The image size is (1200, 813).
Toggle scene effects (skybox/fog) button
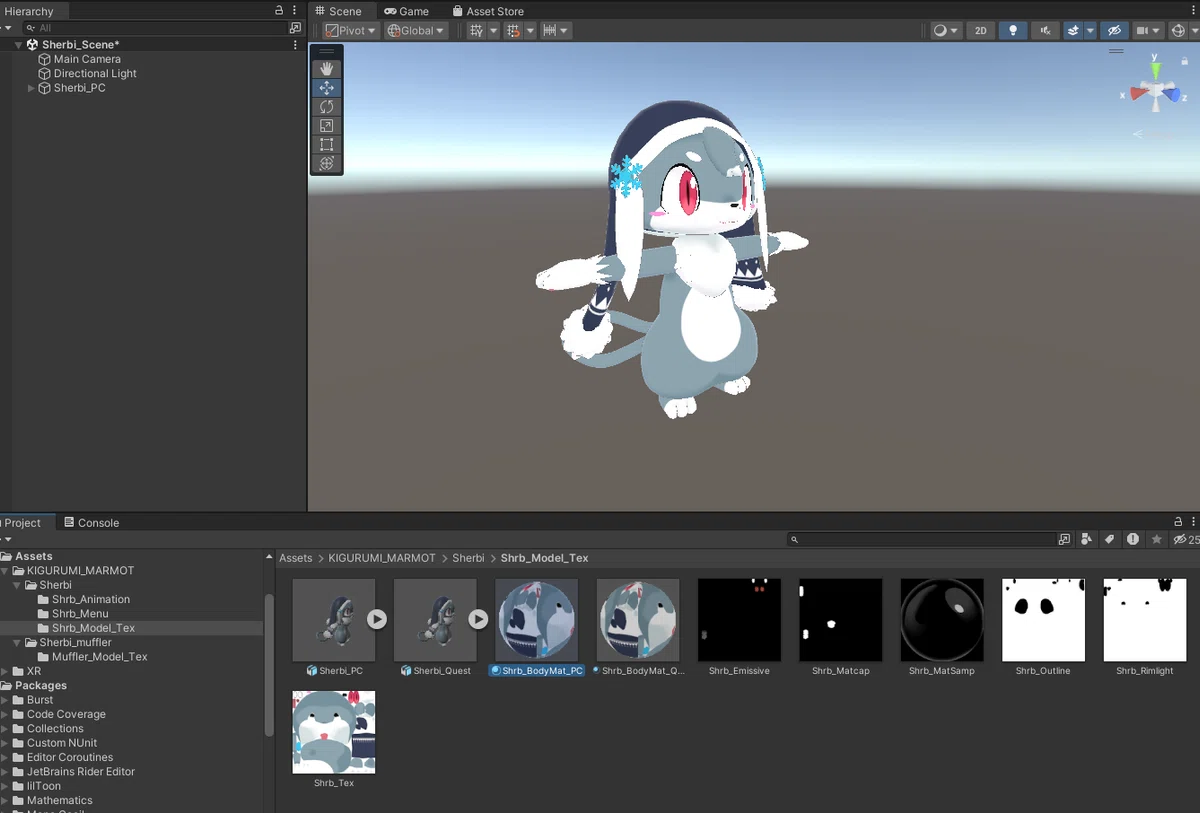(1073, 31)
